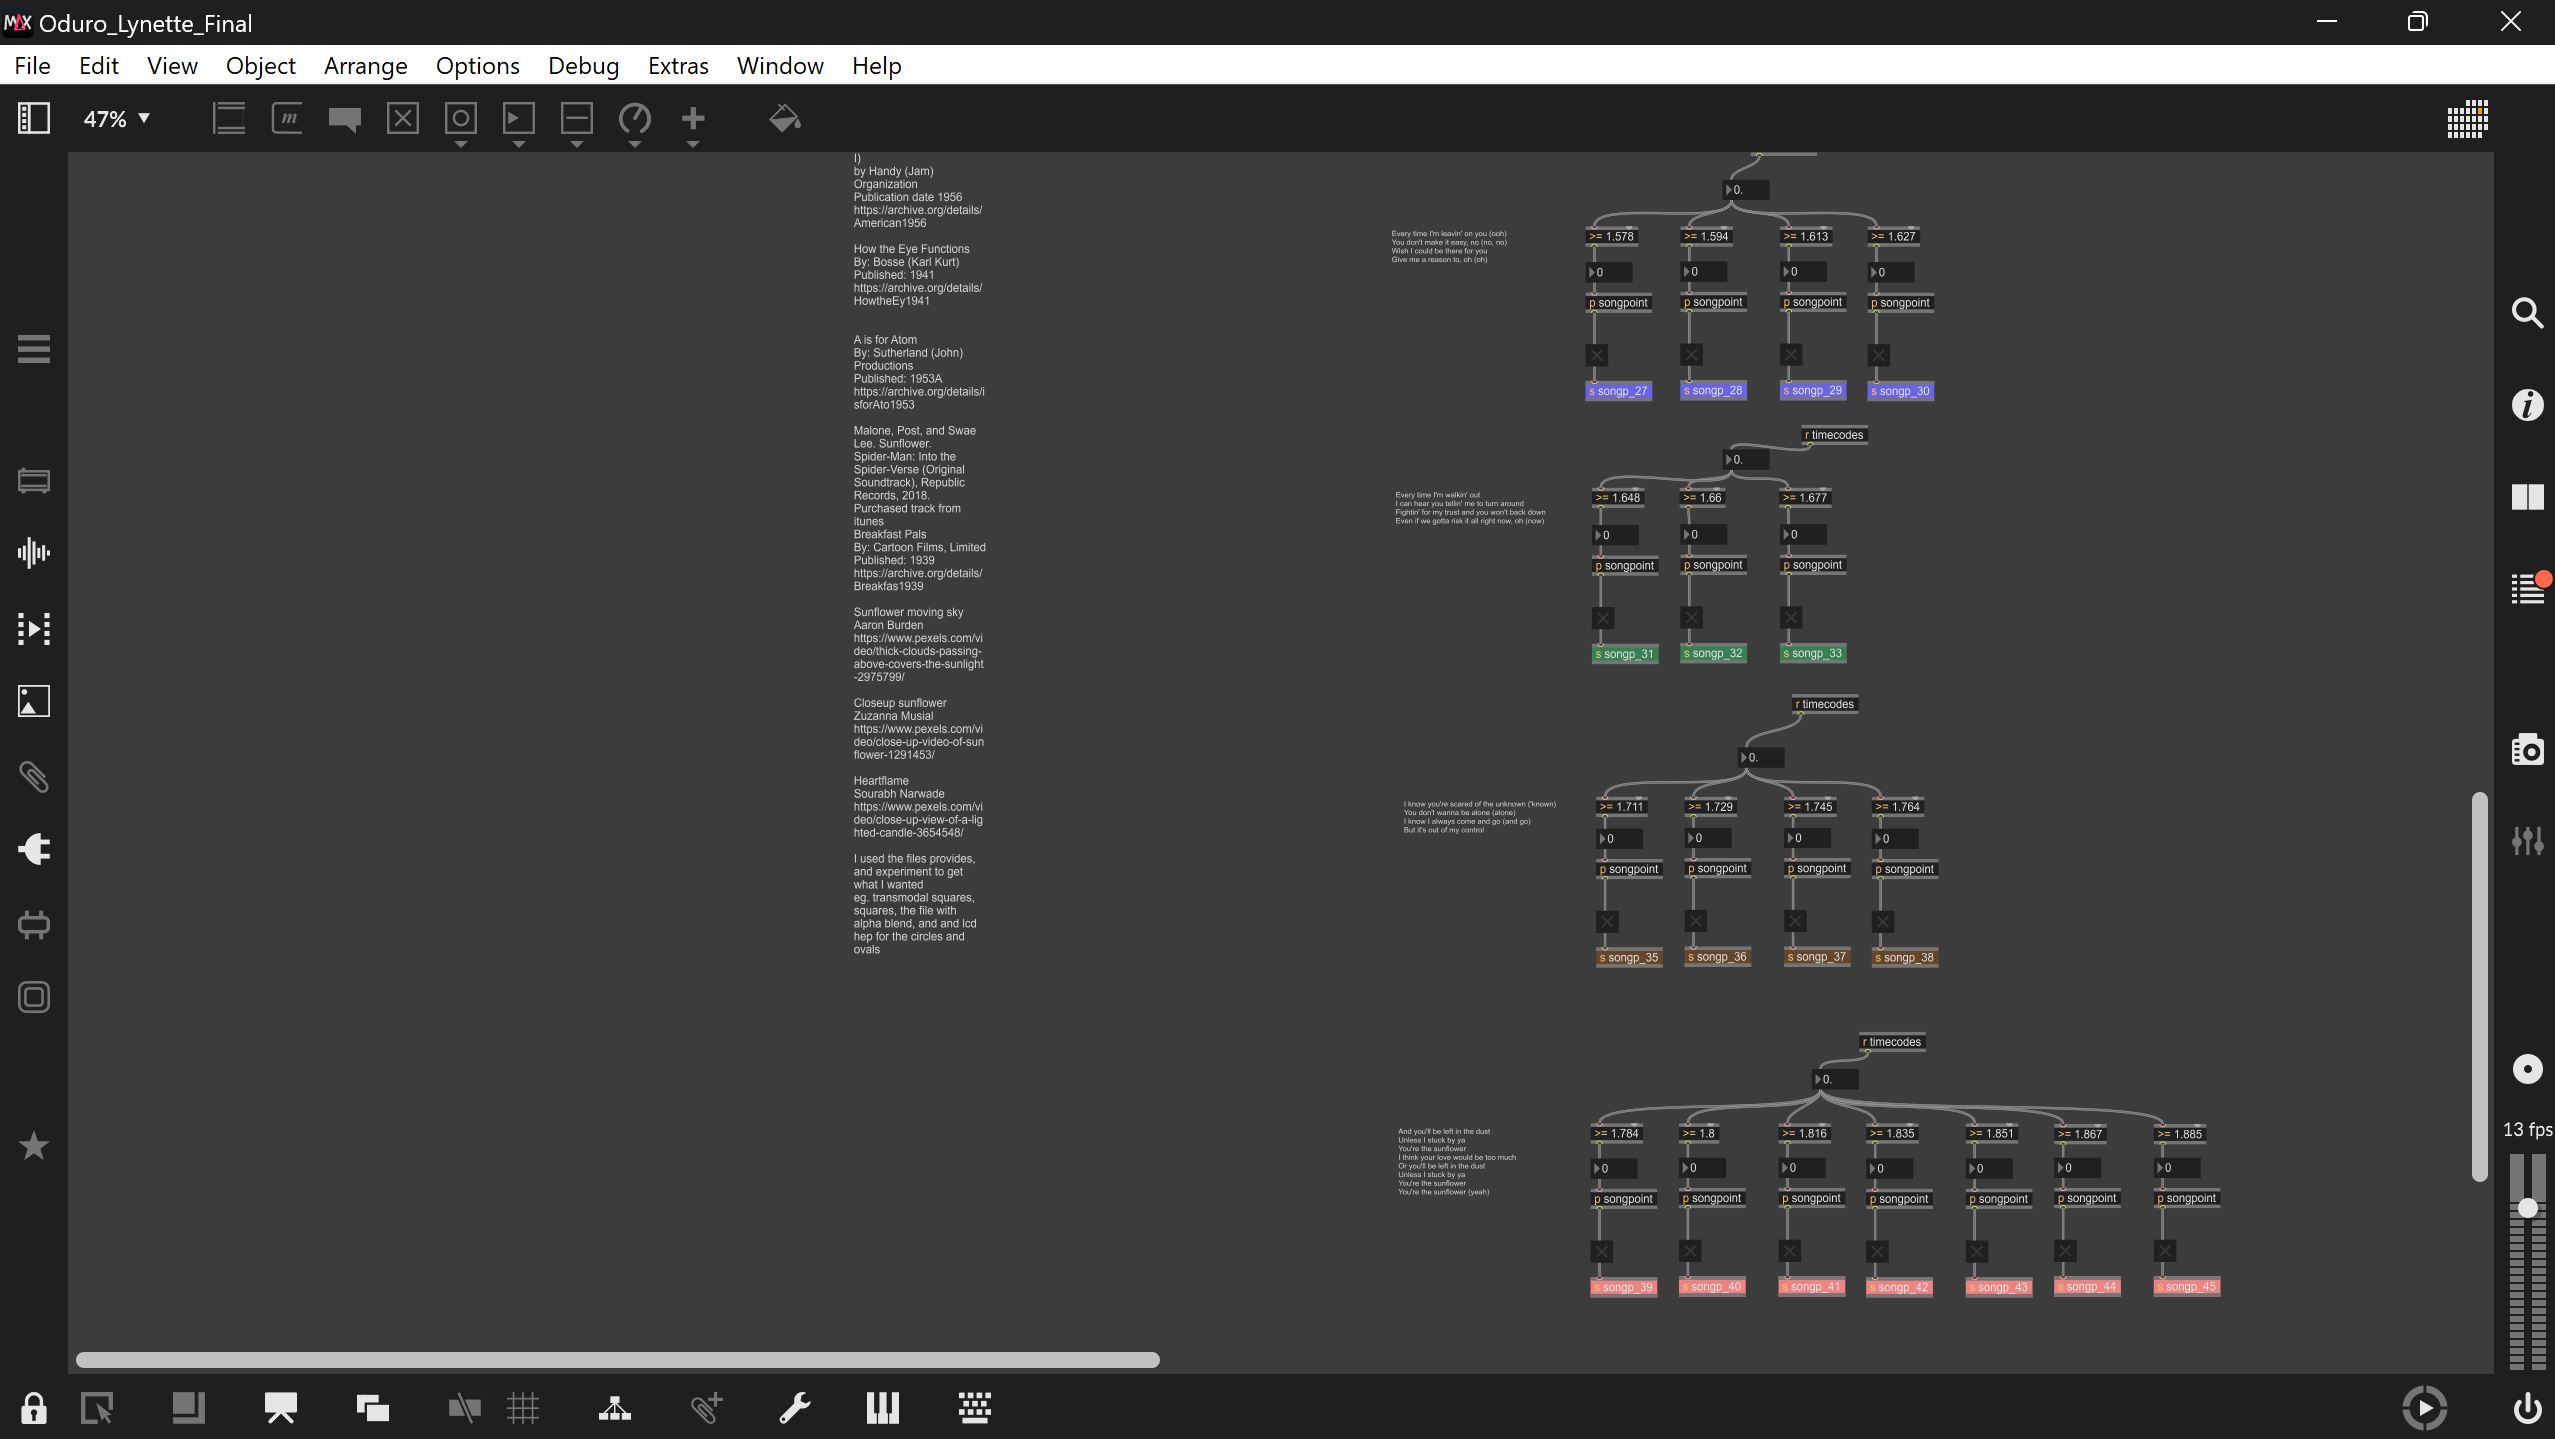Open the audio waveform browser icon
The width and height of the screenshot is (2555, 1439).
[x=33, y=553]
